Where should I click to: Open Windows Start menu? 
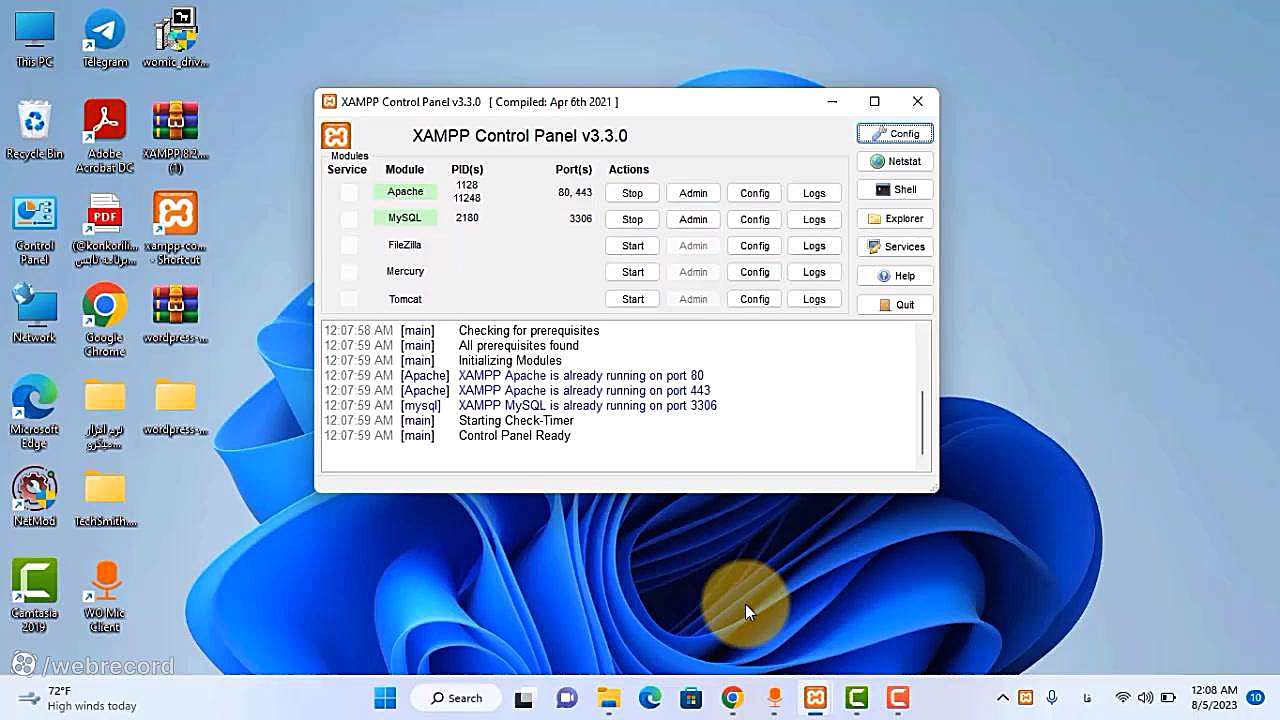coord(385,698)
